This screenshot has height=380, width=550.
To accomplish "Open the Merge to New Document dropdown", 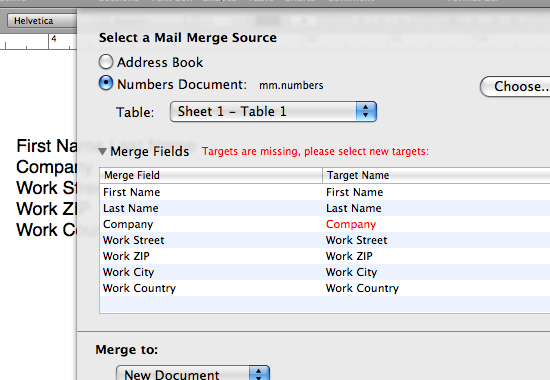I will pos(193,373).
